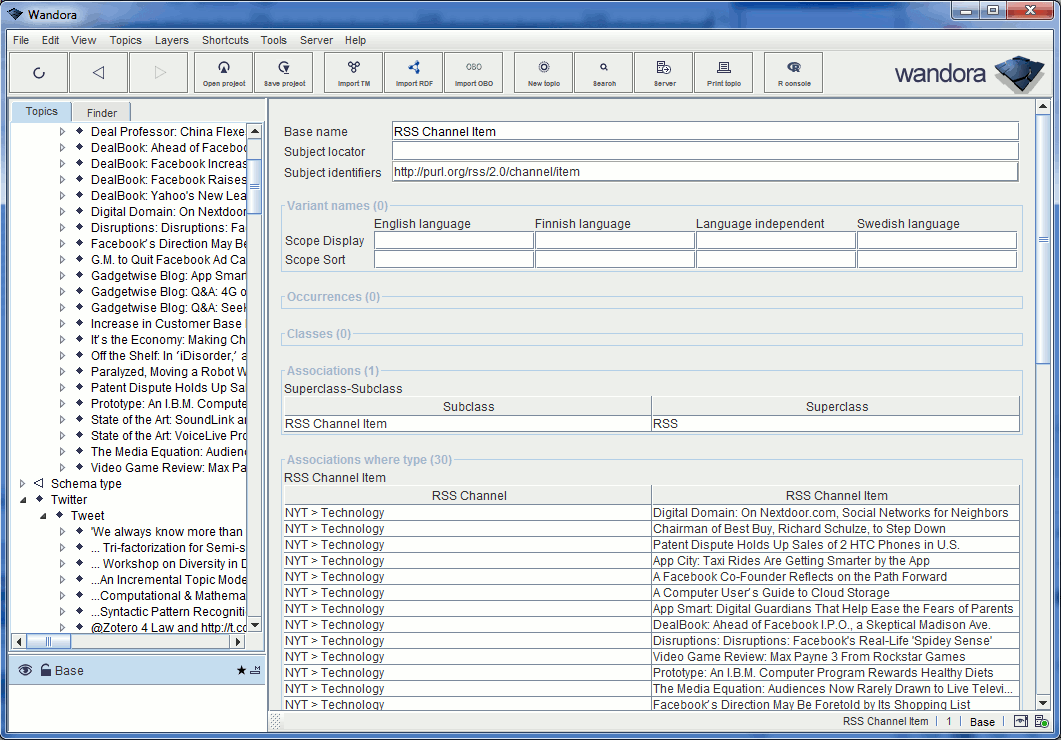This screenshot has width=1061, height=740.
Task: Click the Import OBO icon
Action: click(474, 72)
